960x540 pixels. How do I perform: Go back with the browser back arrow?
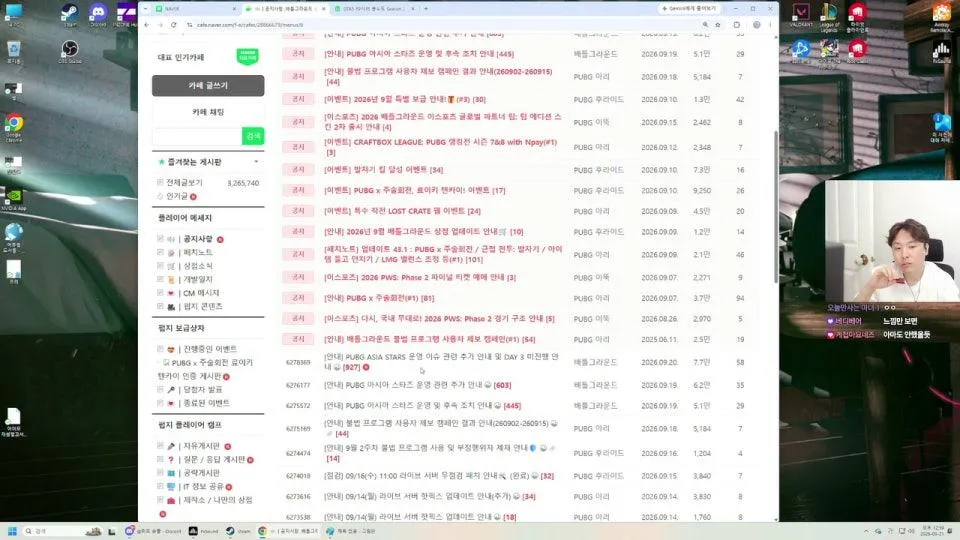[147, 25]
